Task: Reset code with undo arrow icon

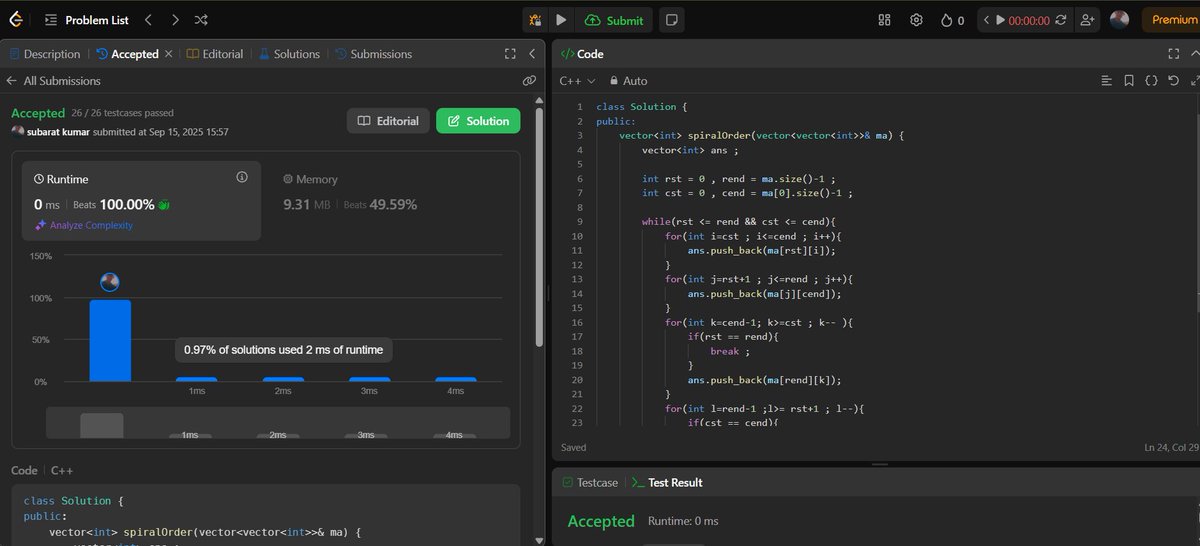Action: pos(1173,81)
